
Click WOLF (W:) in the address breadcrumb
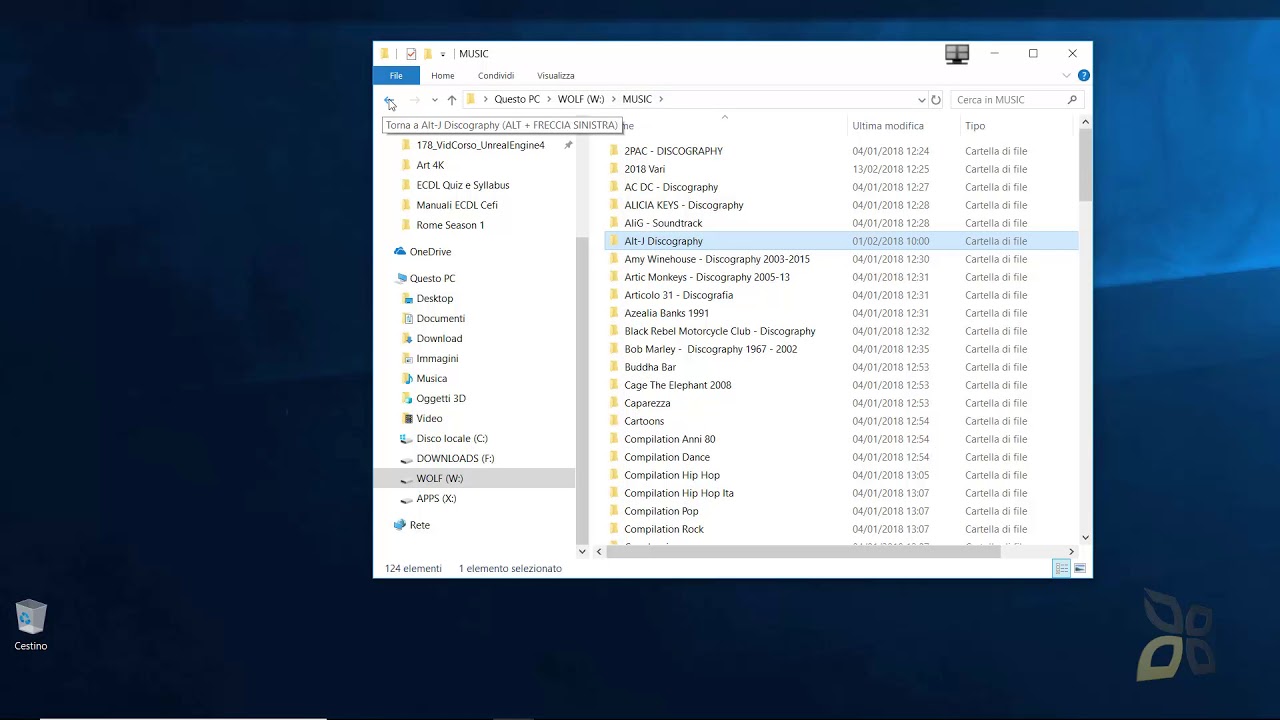(581, 100)
